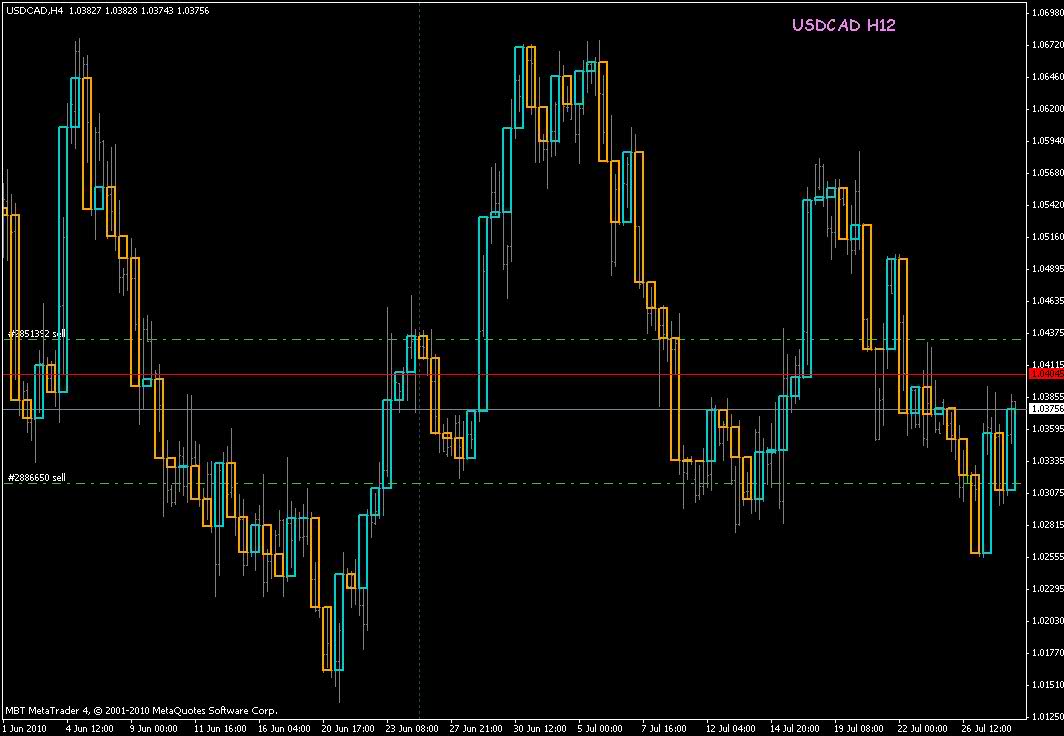Click the 1.05160 price axis value
Viewport: 1064px width, 736px height.
tap(1047, 236)
